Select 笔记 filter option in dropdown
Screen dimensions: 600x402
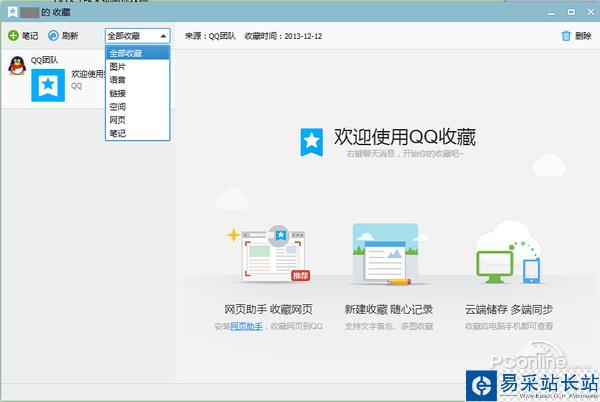pos(137,133)
